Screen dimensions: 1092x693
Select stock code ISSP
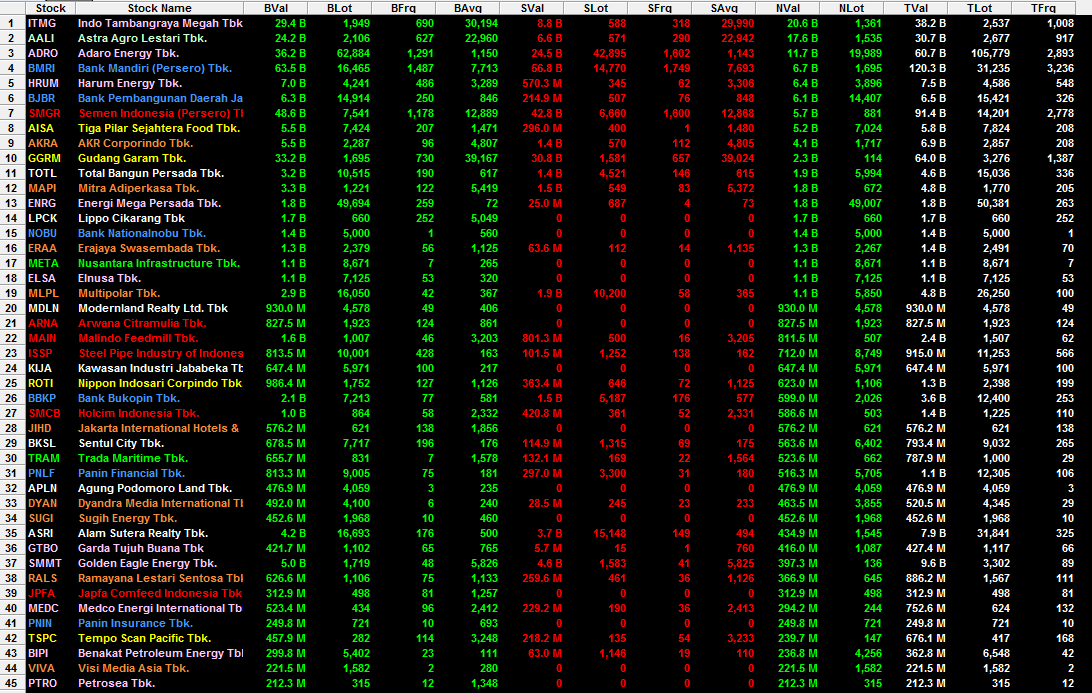click(x=40, y=353)
